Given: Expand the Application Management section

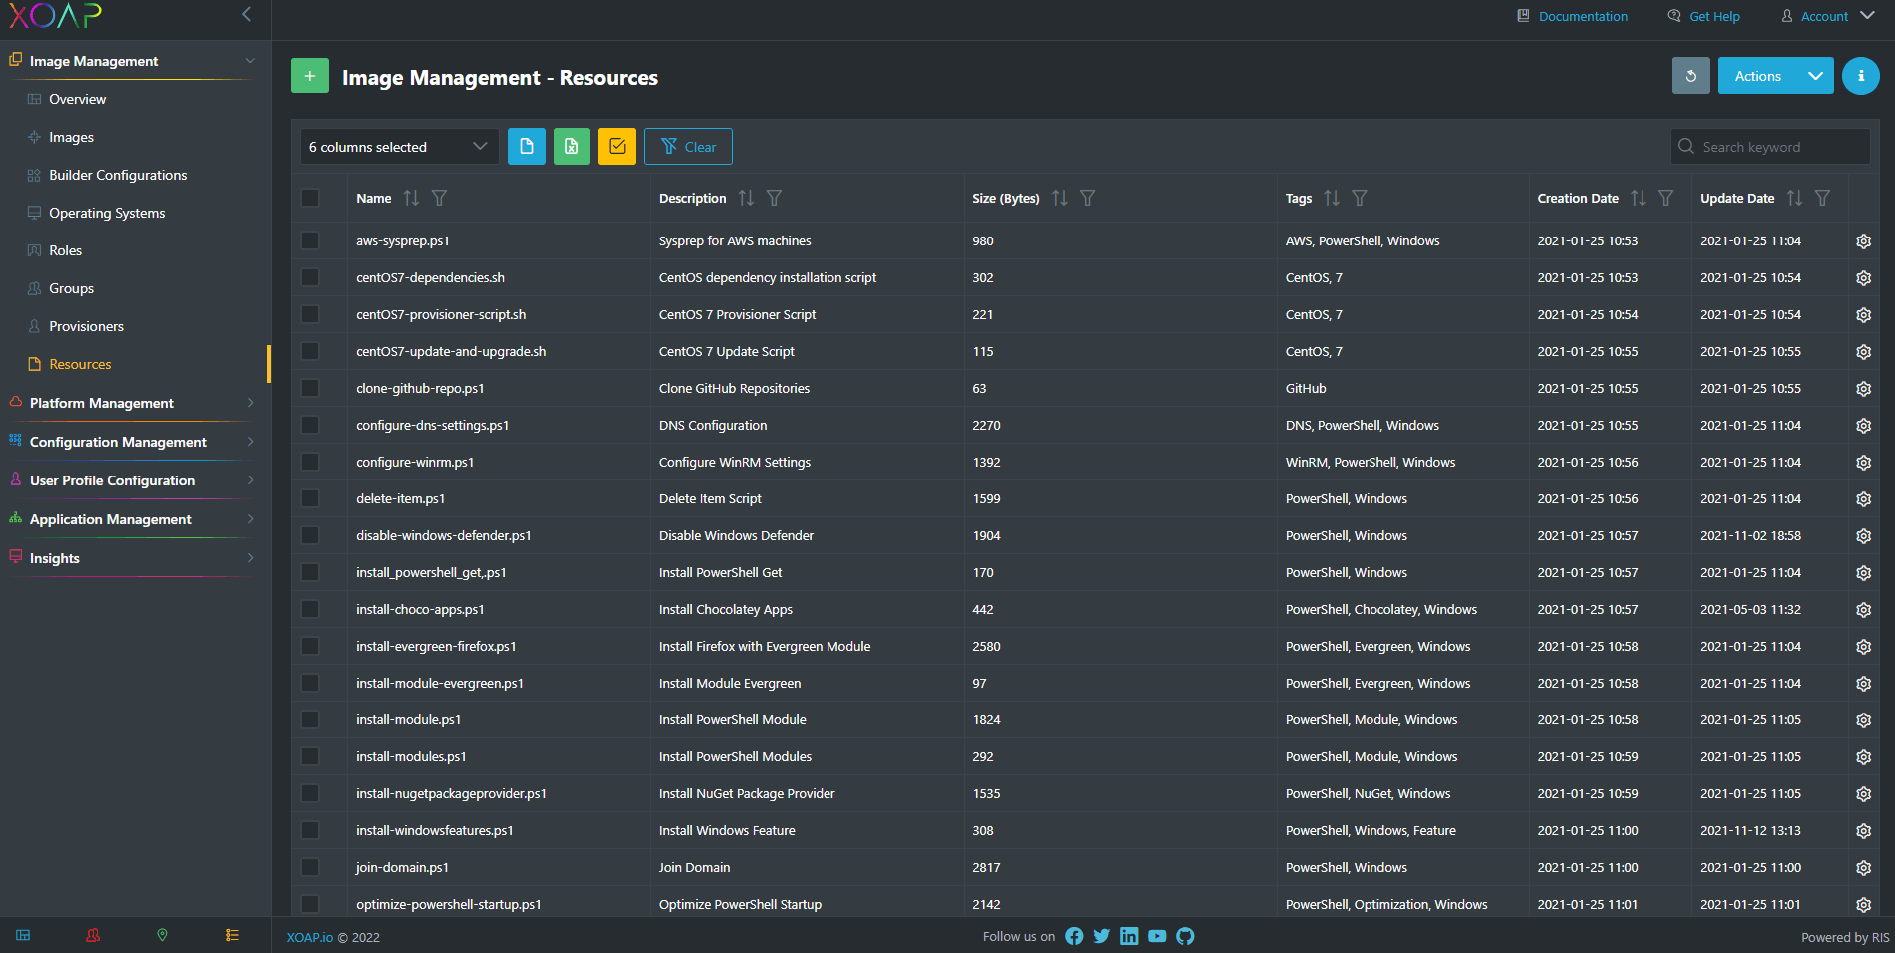Looking at the screenshot, I should click(x=135, y=519).
